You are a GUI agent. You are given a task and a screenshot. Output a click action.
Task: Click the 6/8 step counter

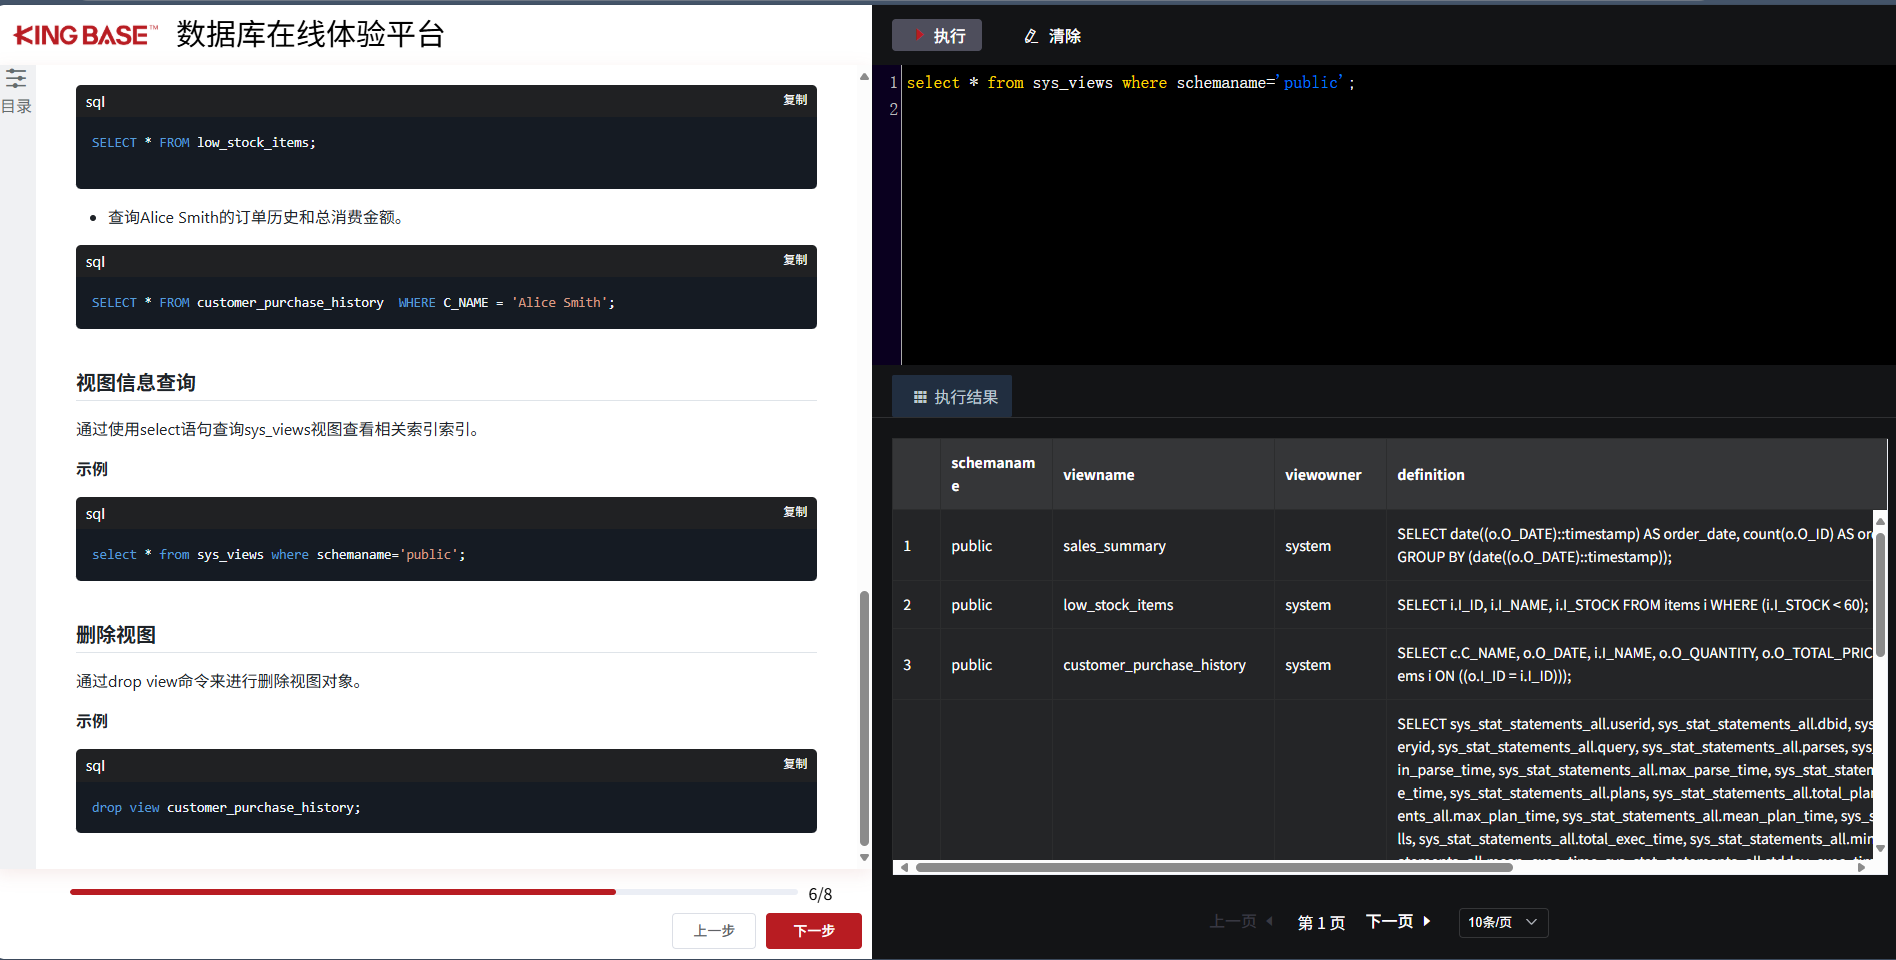(820, 894)
